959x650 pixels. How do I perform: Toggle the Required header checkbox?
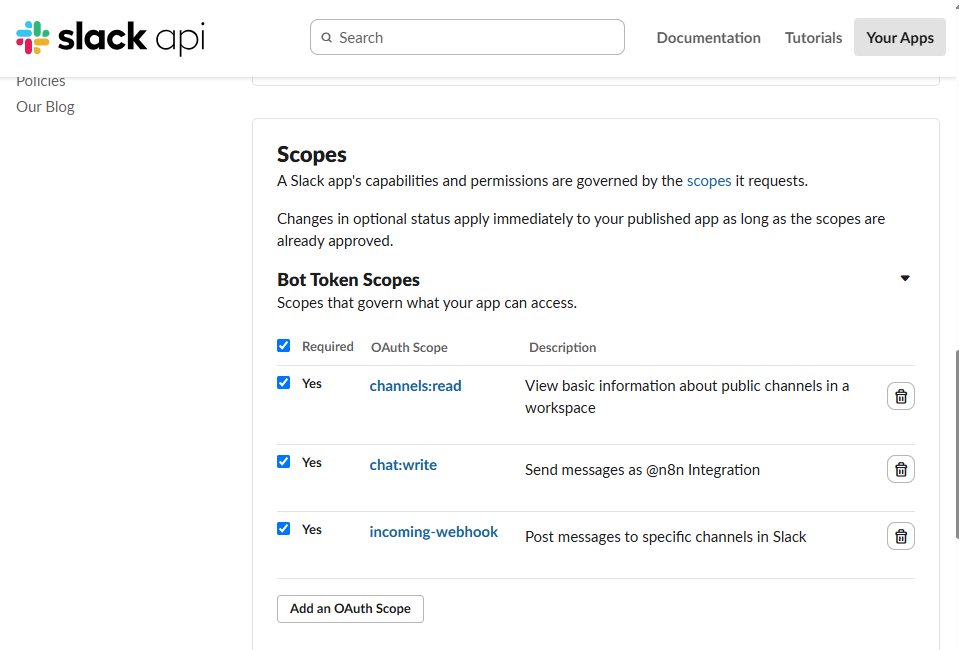pos(284,345)
